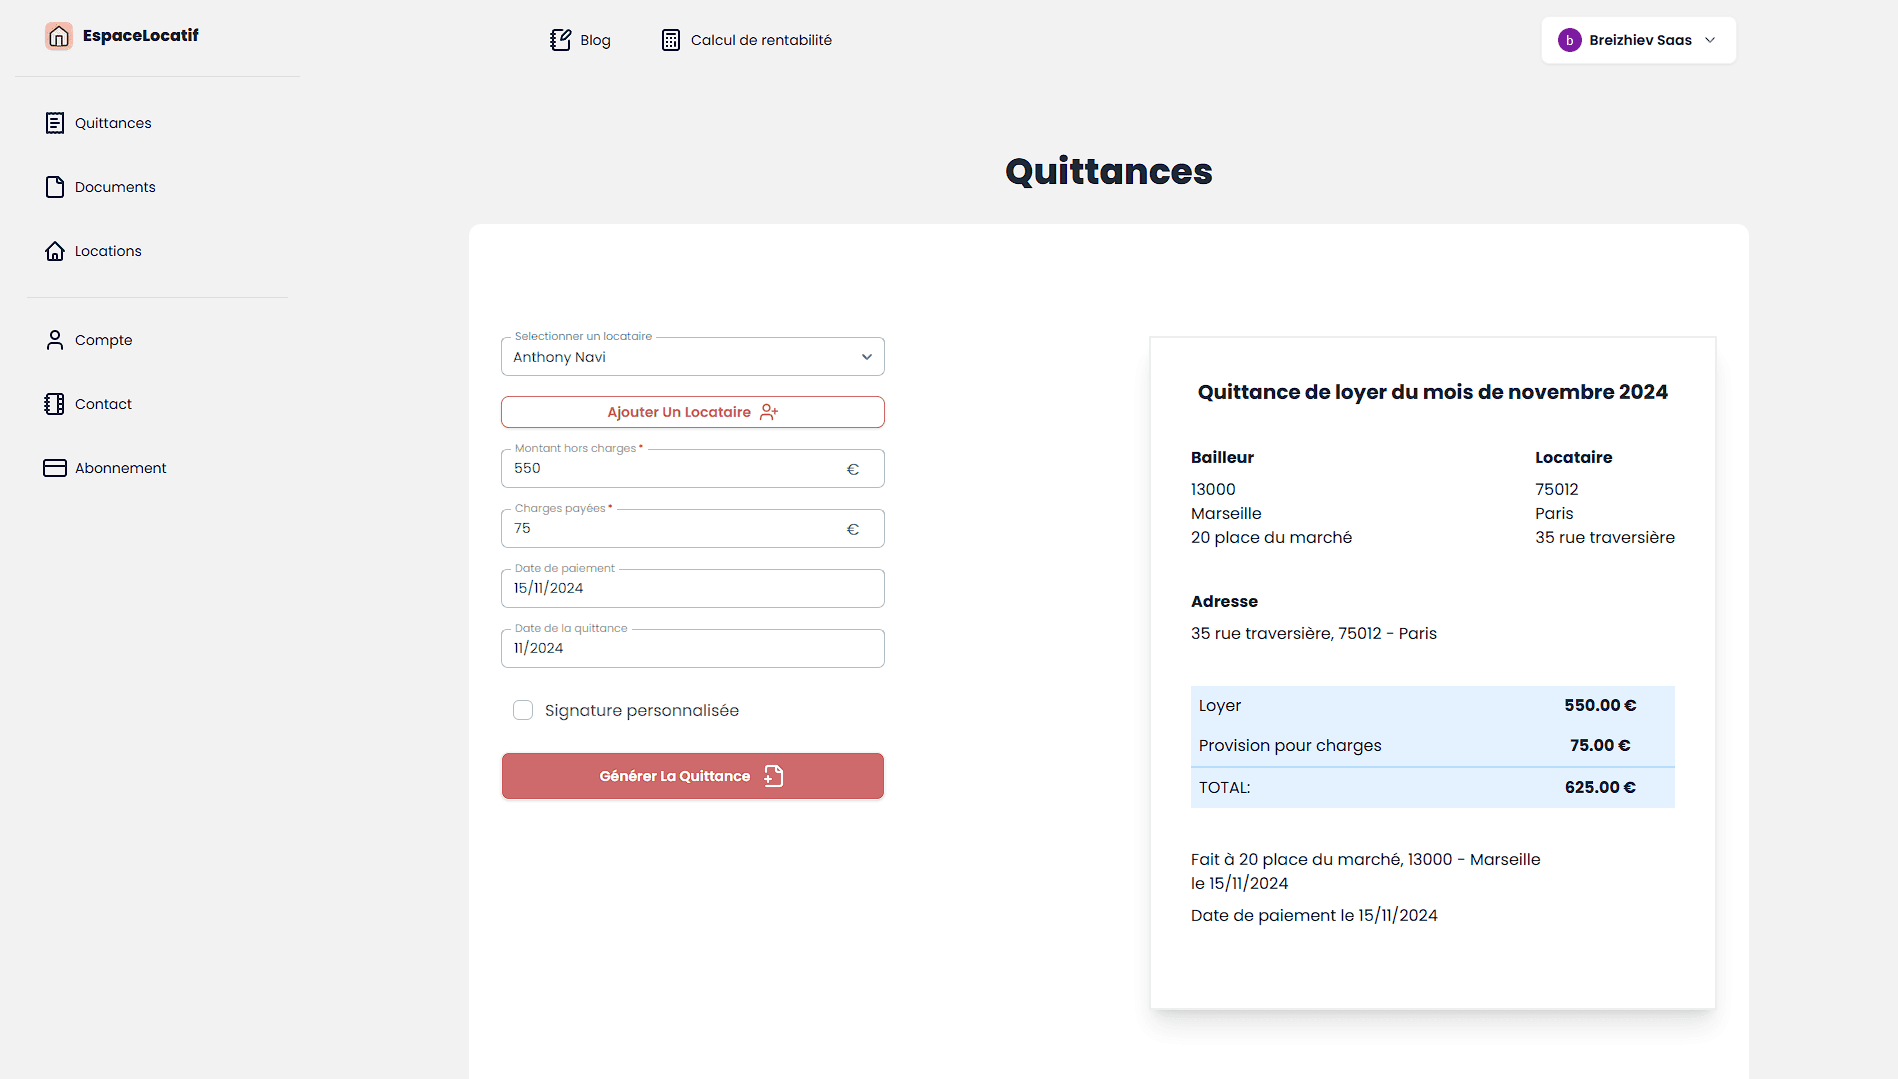
Task: Click the Date de la quittance field
Action: click(692, 648)
